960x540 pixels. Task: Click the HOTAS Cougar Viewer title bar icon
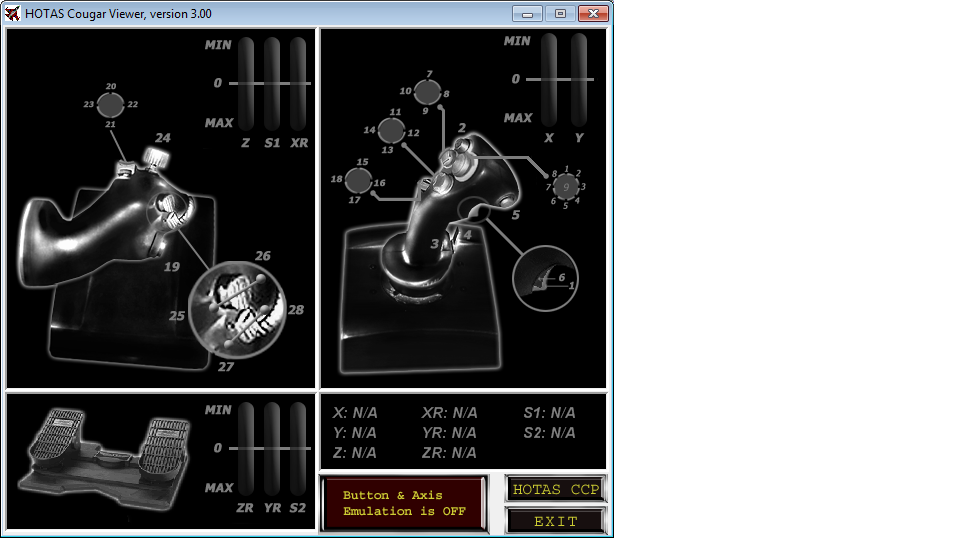coord(12,13)
